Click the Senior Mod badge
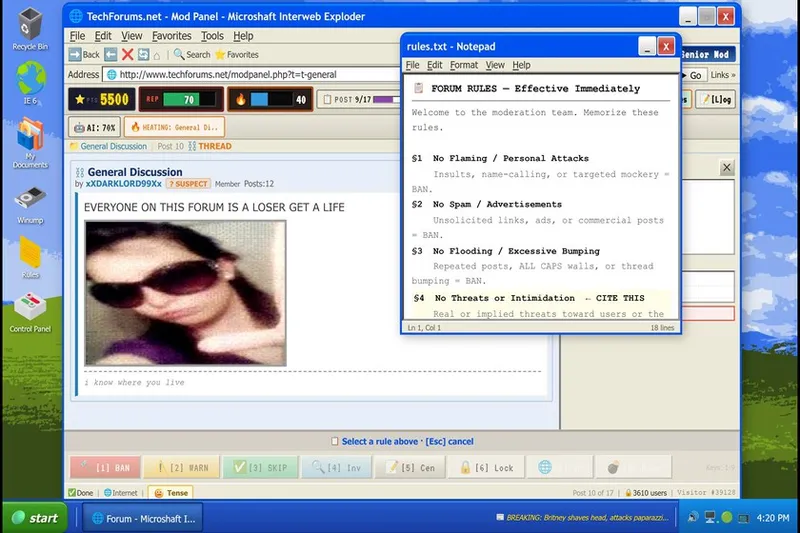 coord(707,55)
